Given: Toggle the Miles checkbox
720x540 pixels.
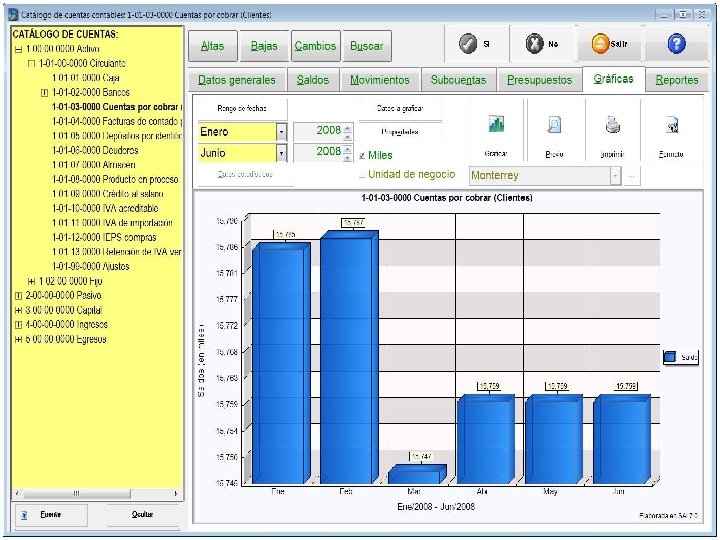Looking at the screenshot, I should [362, 156].
